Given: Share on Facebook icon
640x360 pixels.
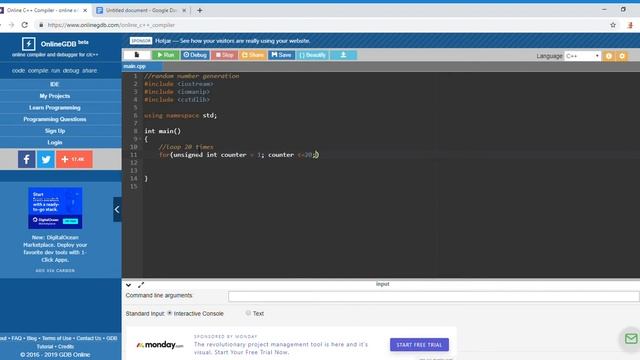Looking at the screenshot, I should click(x=27, y=159).
